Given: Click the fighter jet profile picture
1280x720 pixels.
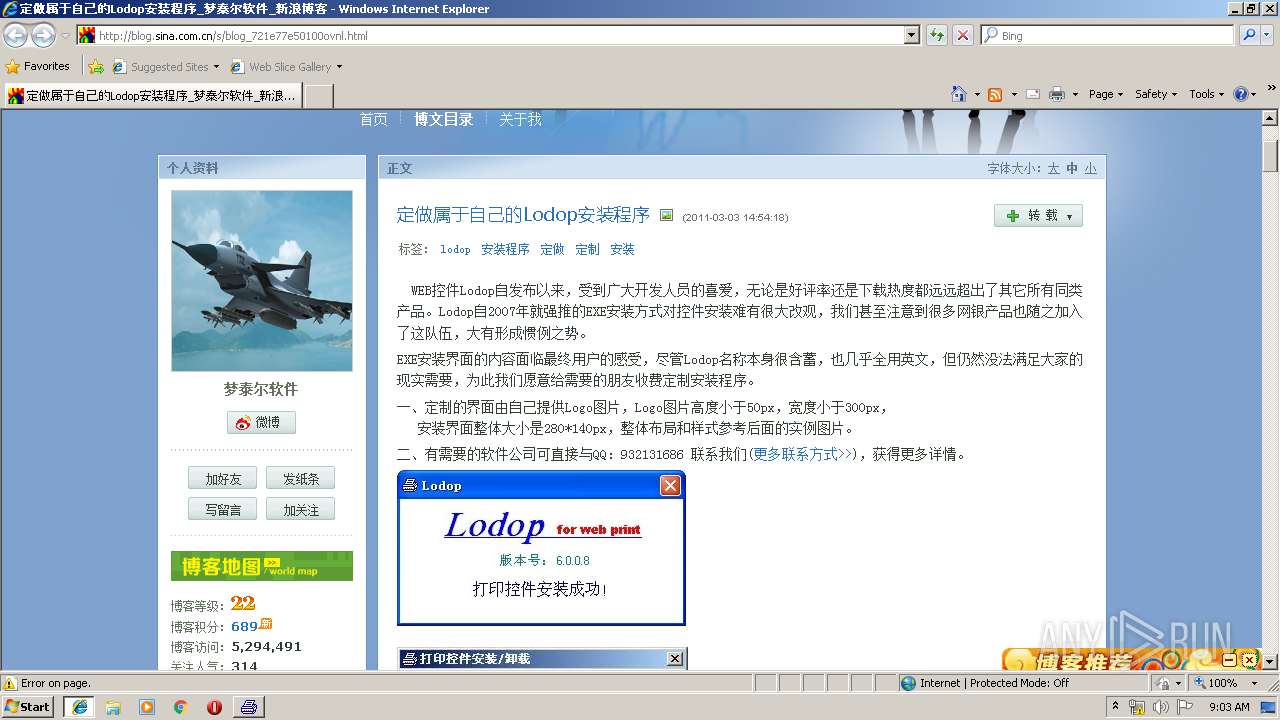Looking at the screenshot, I should (262, 281).
